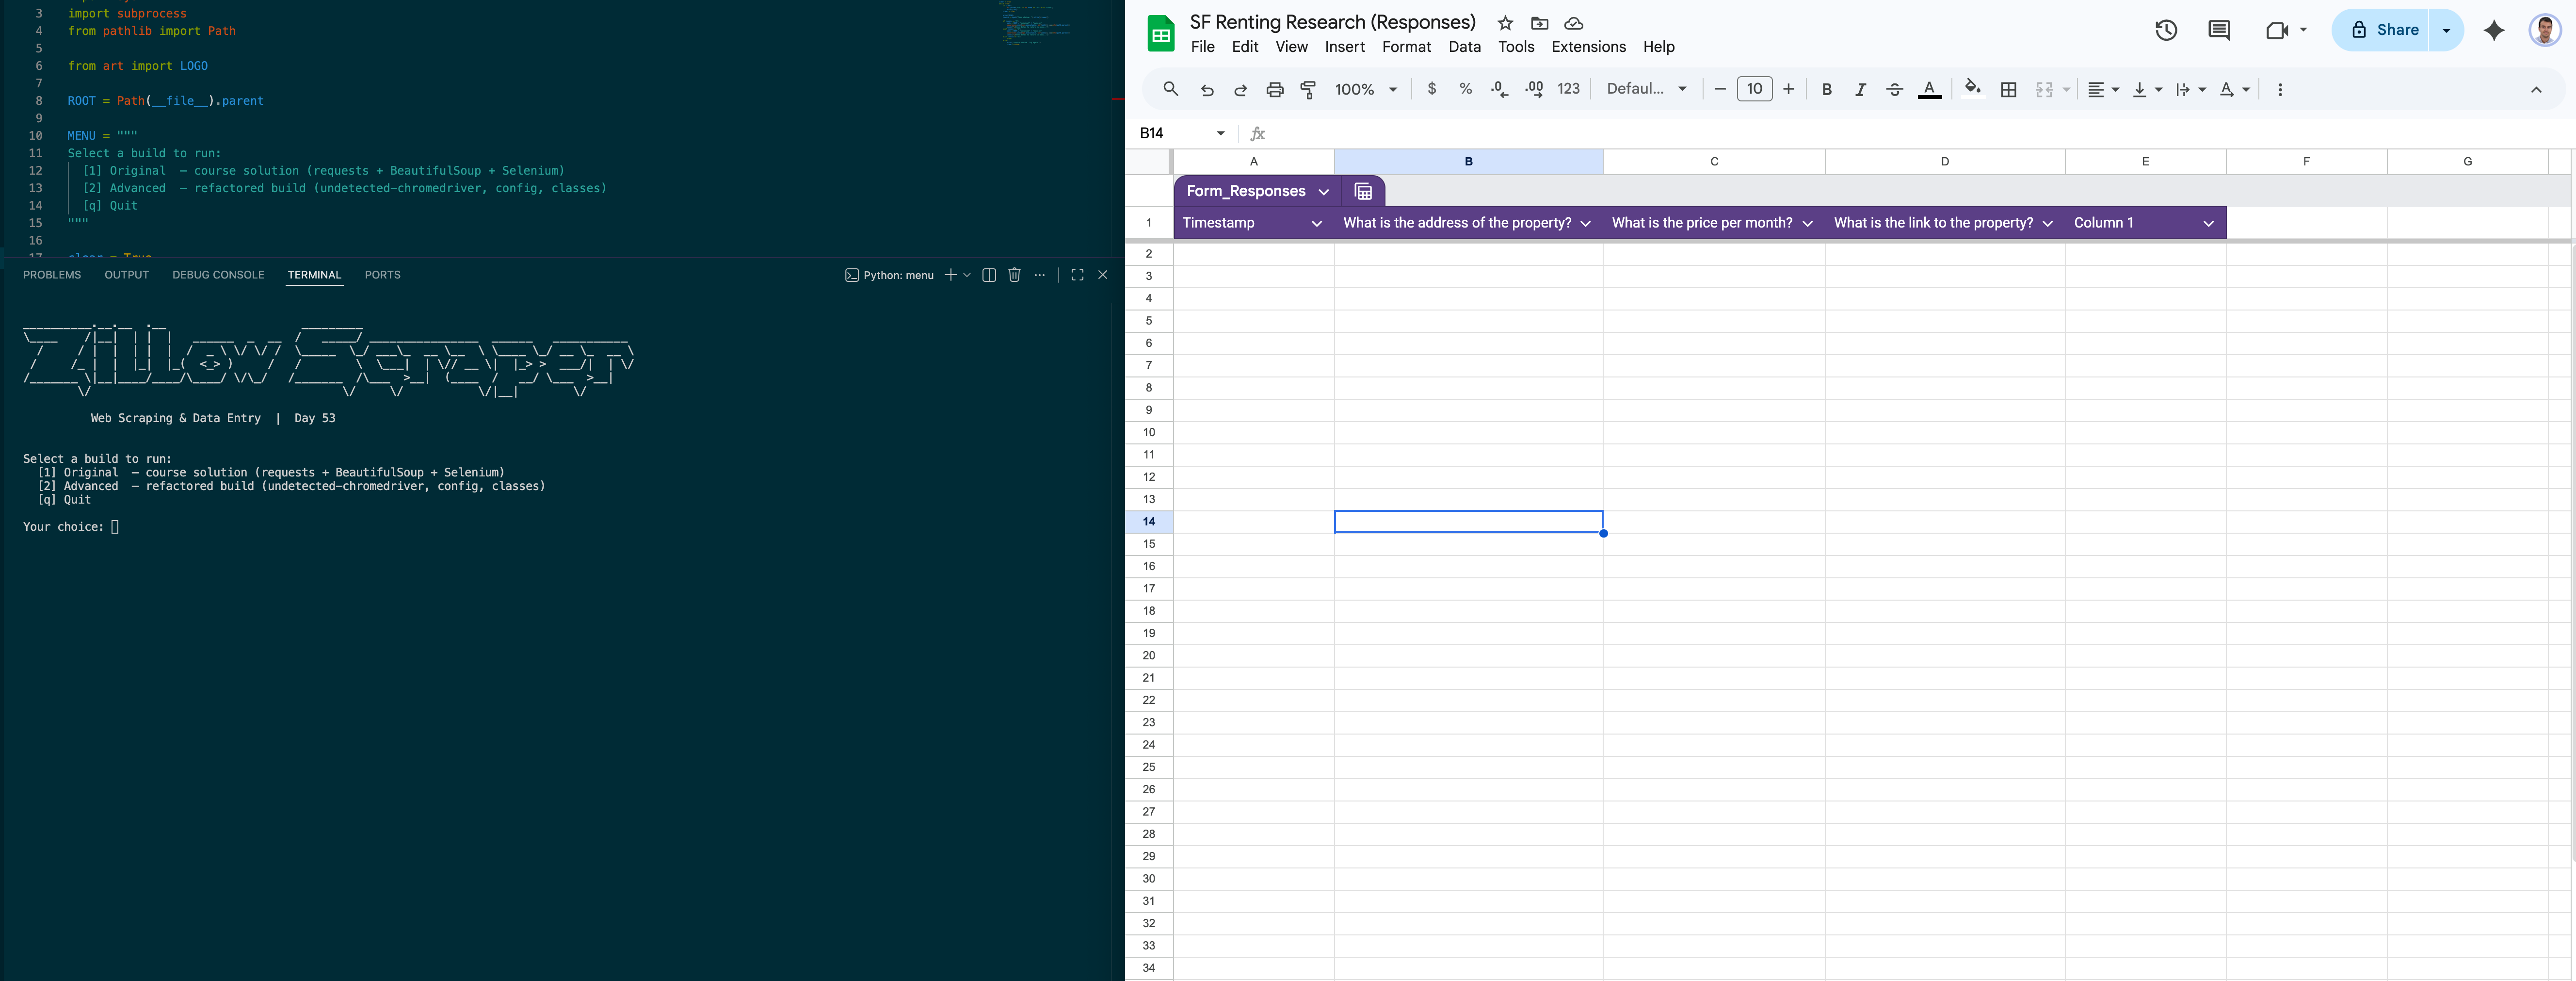Decrease font size with minus button
Screen dimensions: 2576x981
point(1720,89)
